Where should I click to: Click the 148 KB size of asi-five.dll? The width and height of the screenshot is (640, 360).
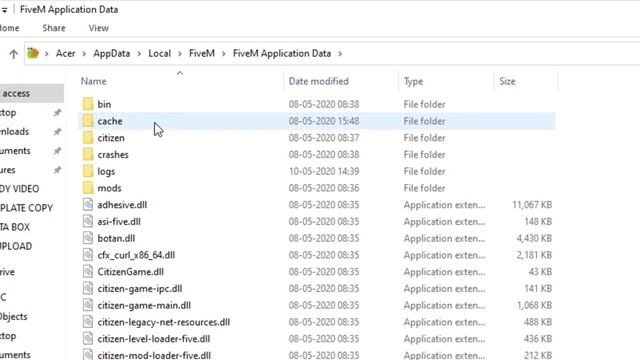(538, 221)
